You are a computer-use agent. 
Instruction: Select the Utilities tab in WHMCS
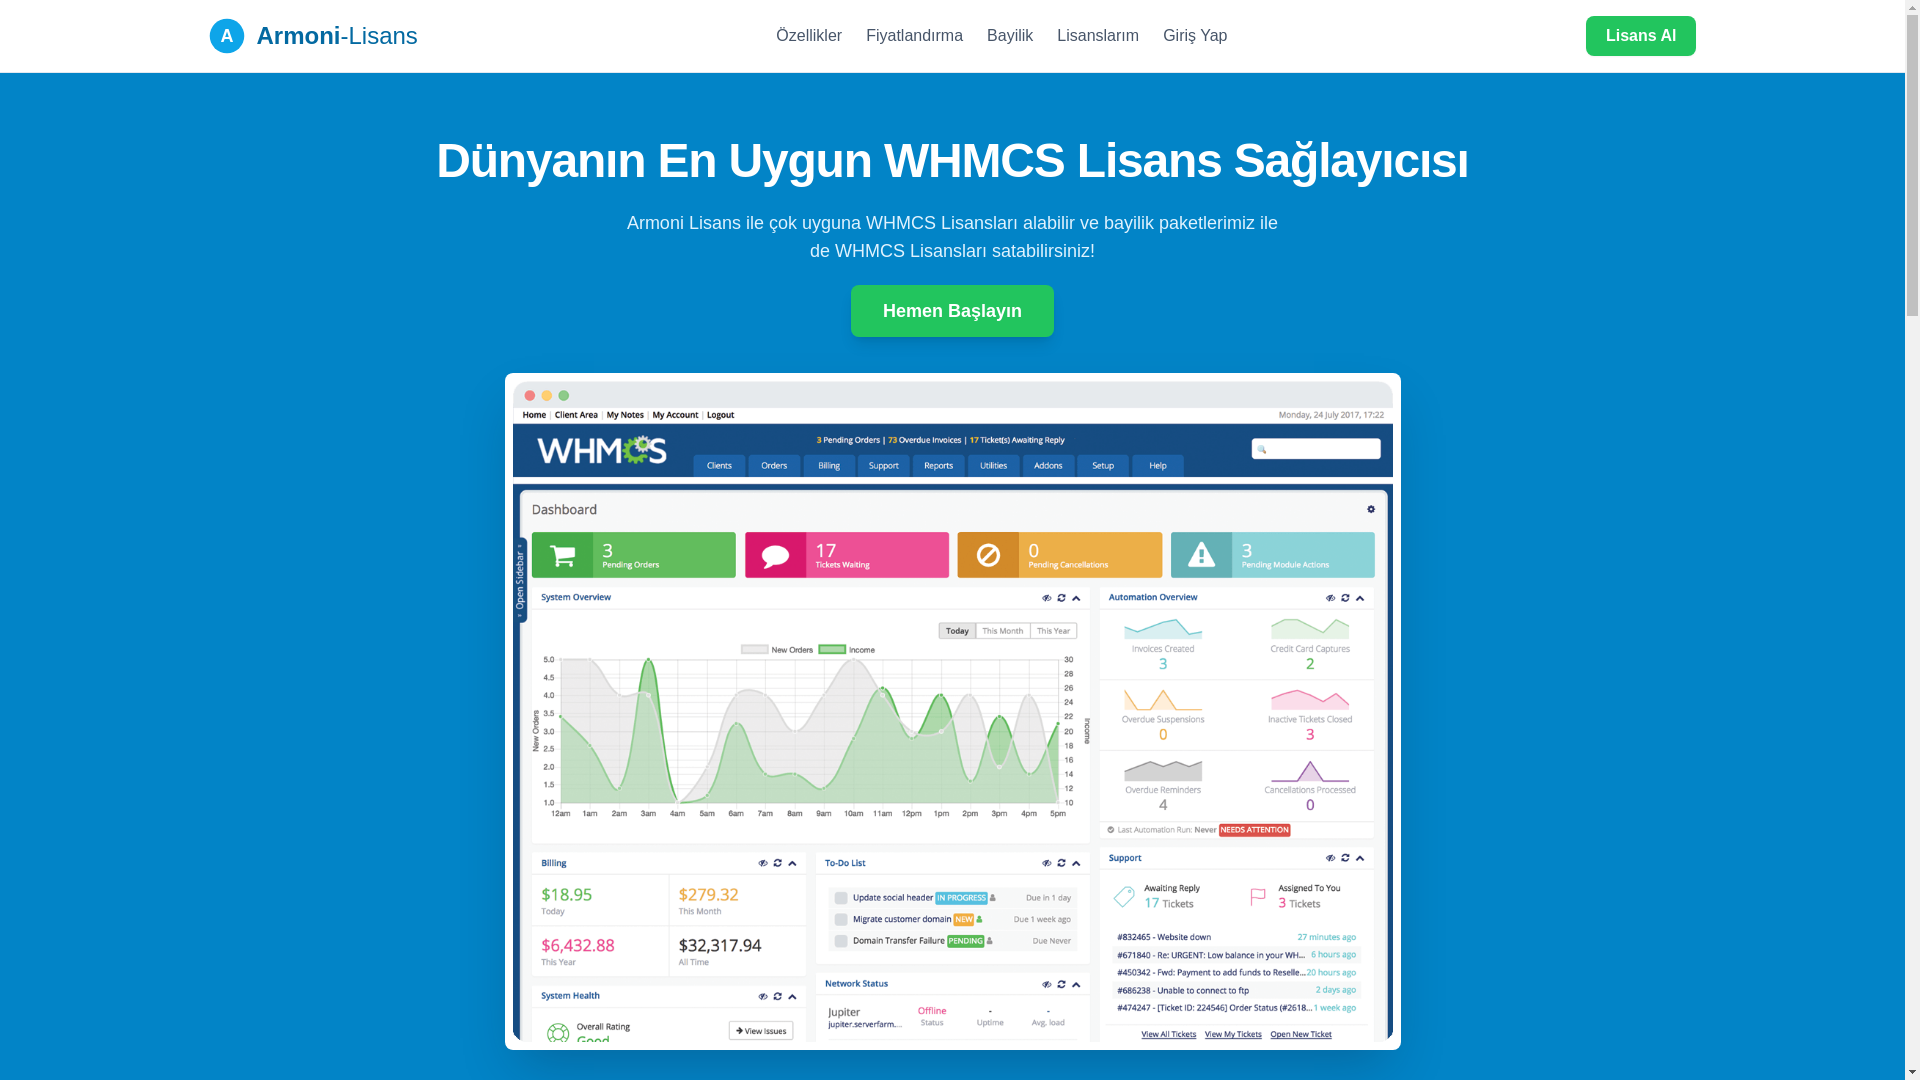pos(993,466)
